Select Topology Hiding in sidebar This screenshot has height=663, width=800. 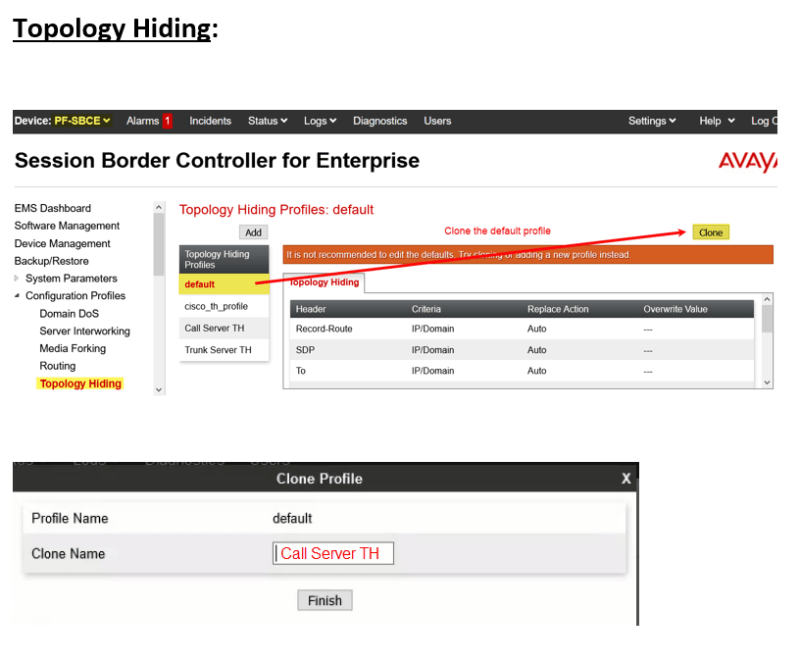tap(81, 383)
